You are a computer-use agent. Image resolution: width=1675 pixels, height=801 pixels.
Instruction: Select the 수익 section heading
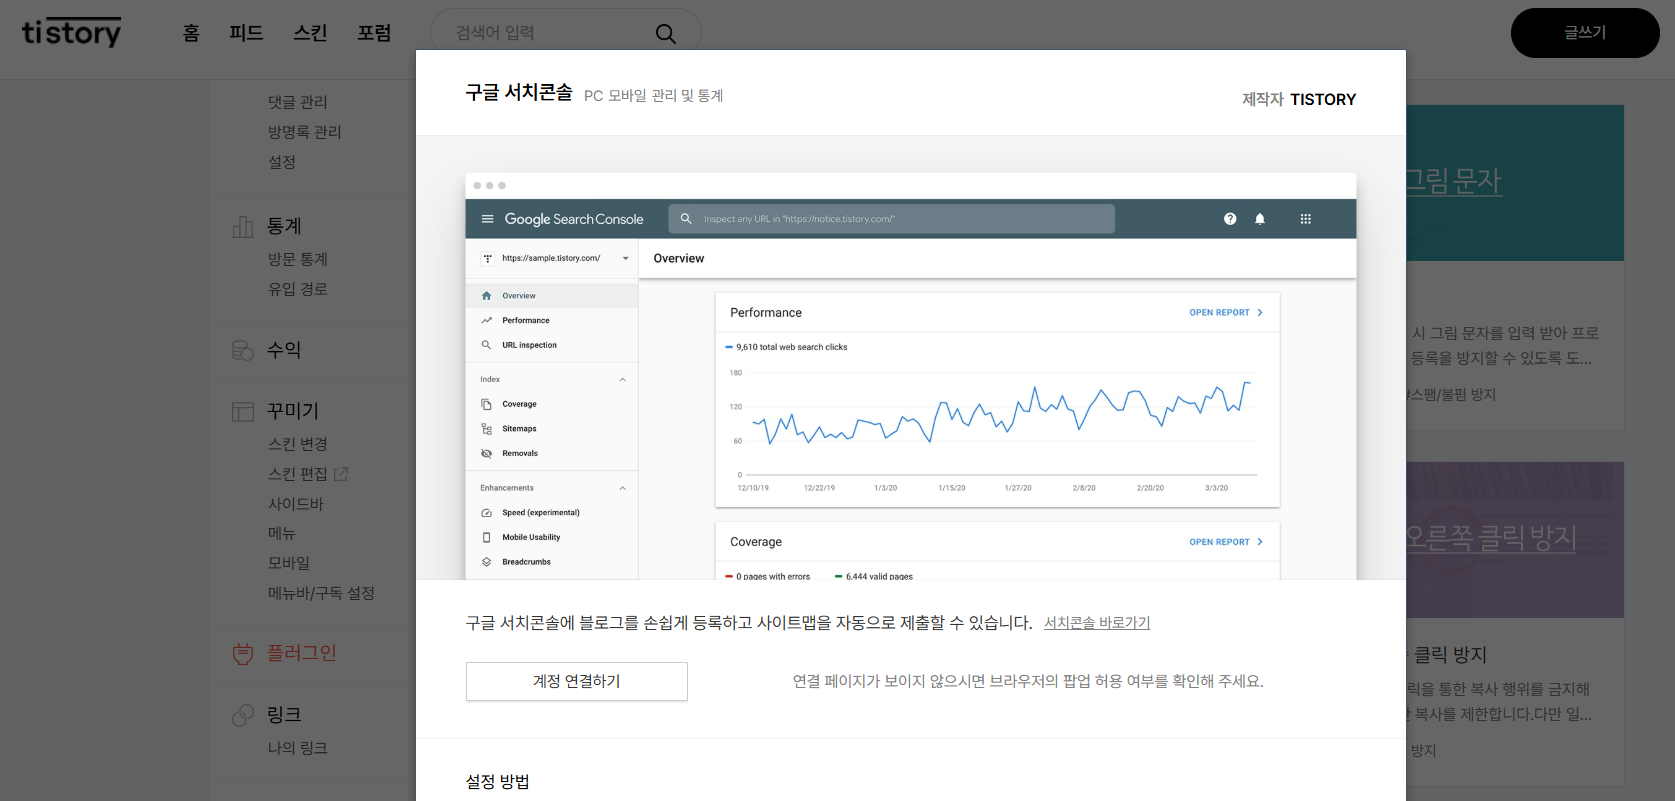[x=284, y=350]
